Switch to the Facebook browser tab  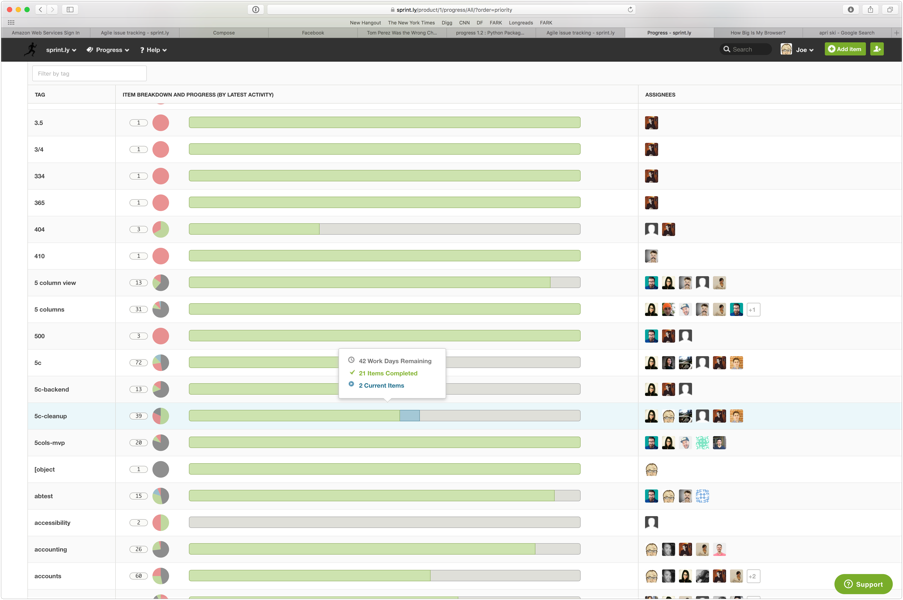coord(313,33)
